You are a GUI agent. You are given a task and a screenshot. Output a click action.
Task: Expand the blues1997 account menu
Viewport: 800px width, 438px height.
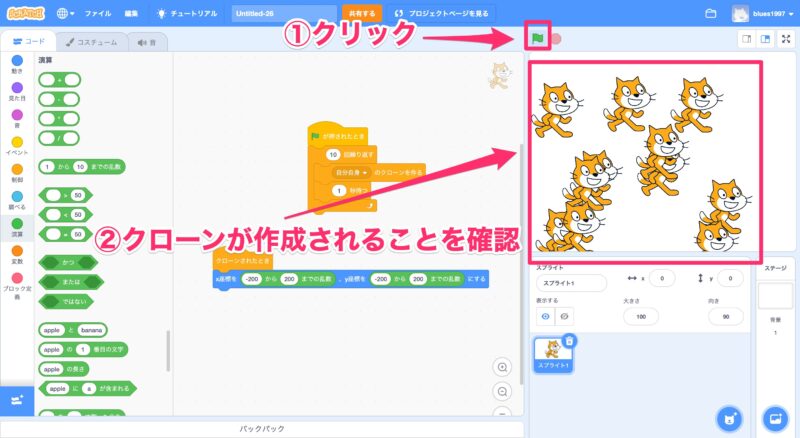click(766, 14)
